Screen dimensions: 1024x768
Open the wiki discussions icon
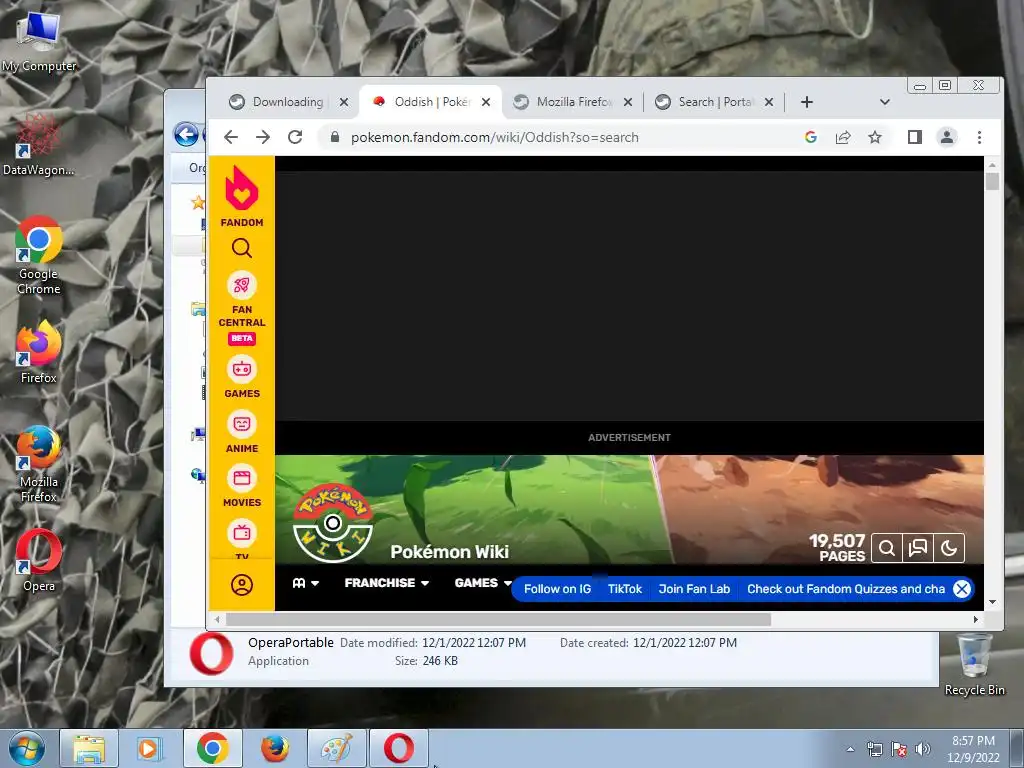(x=918, y=548)
